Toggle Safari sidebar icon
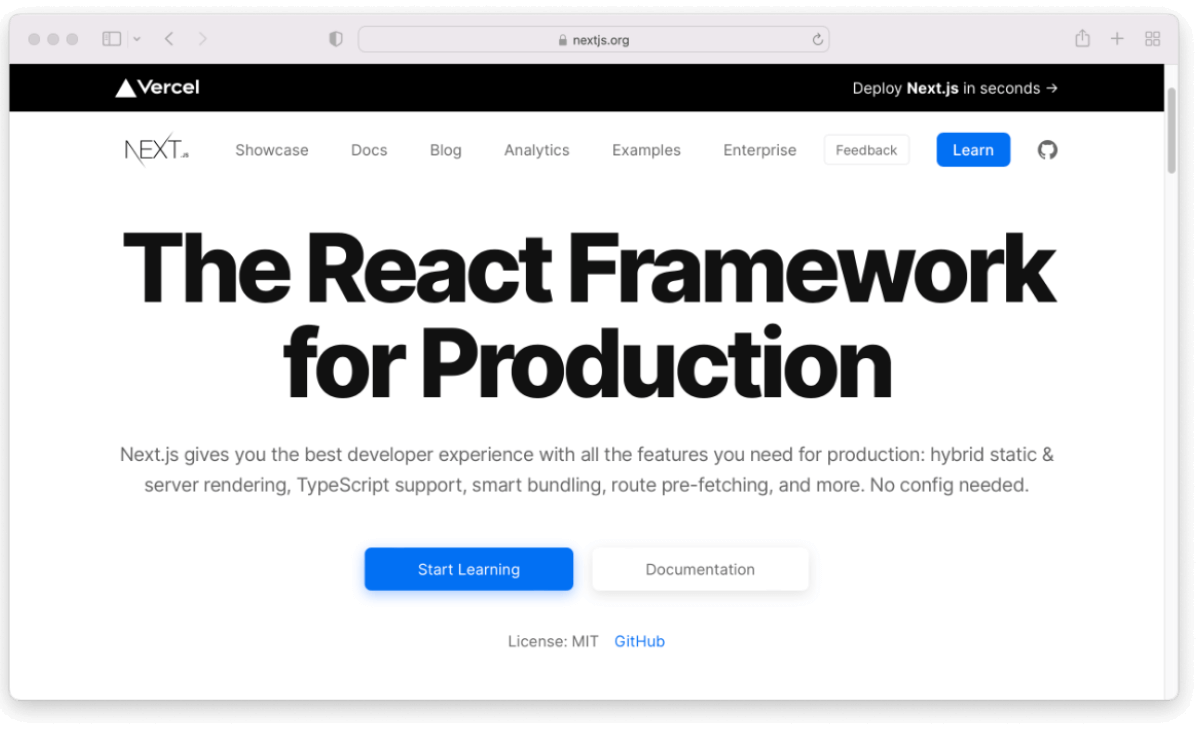 (112, 39)
